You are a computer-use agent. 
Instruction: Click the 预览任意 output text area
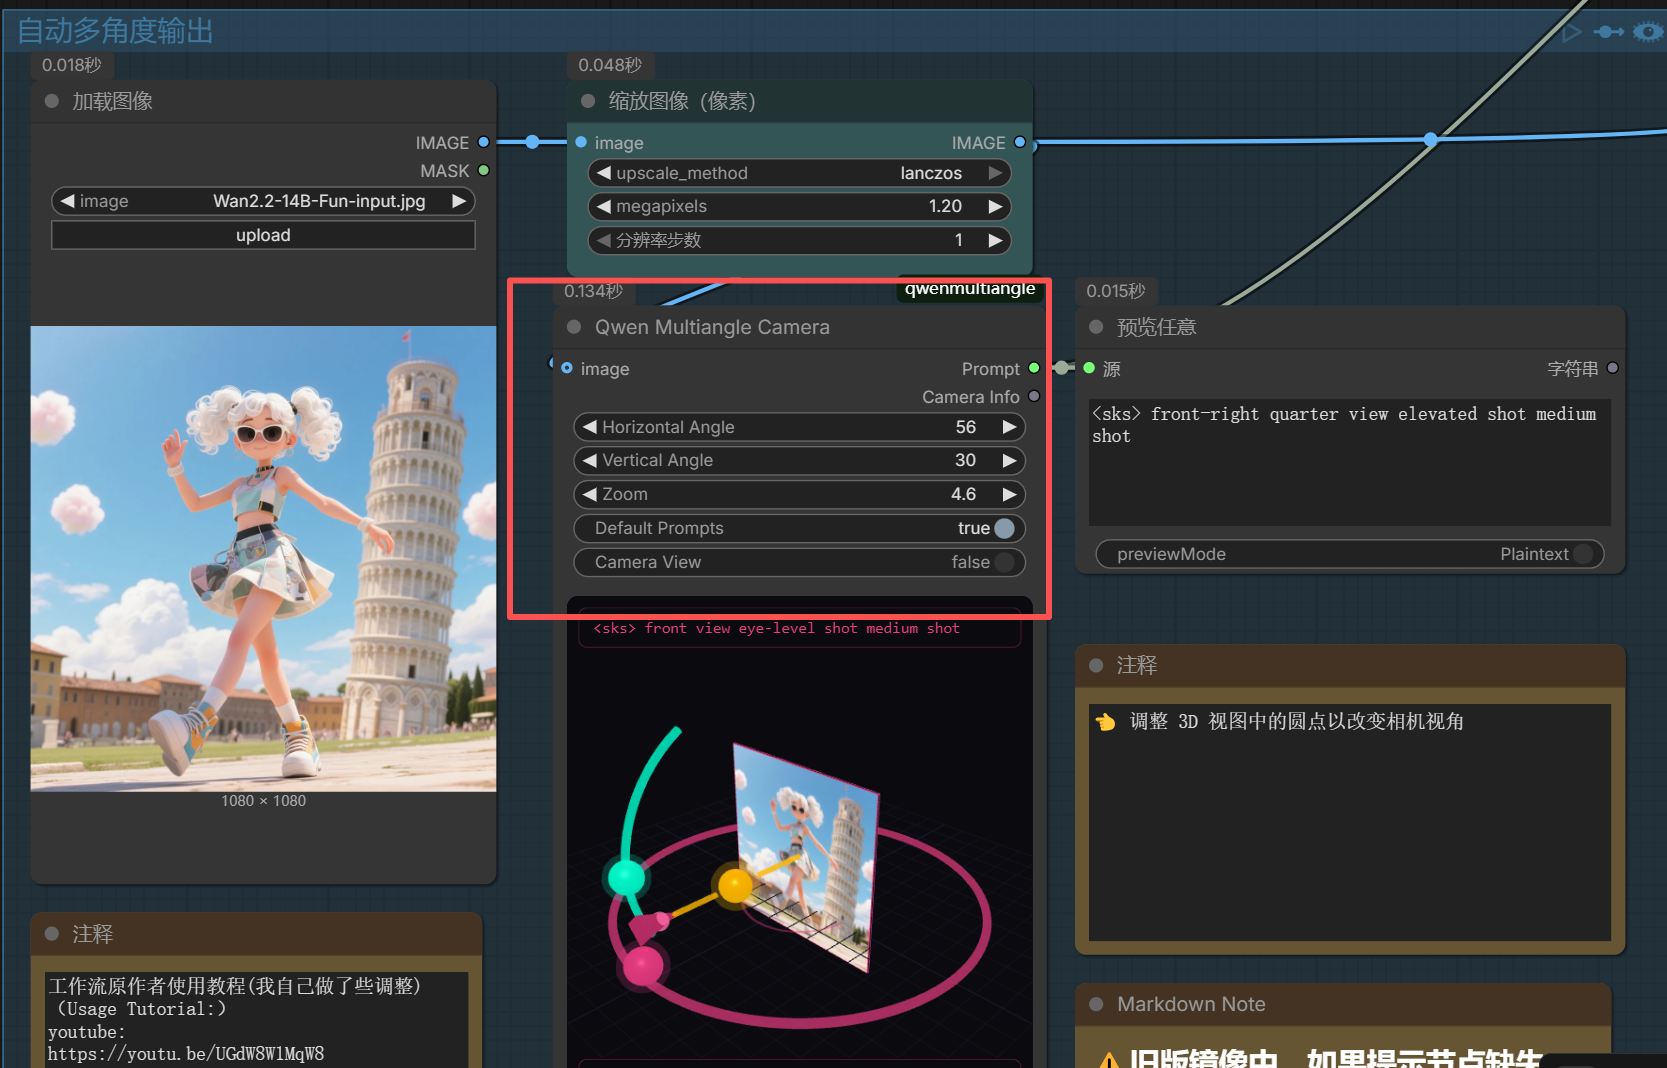(1349, 462)
